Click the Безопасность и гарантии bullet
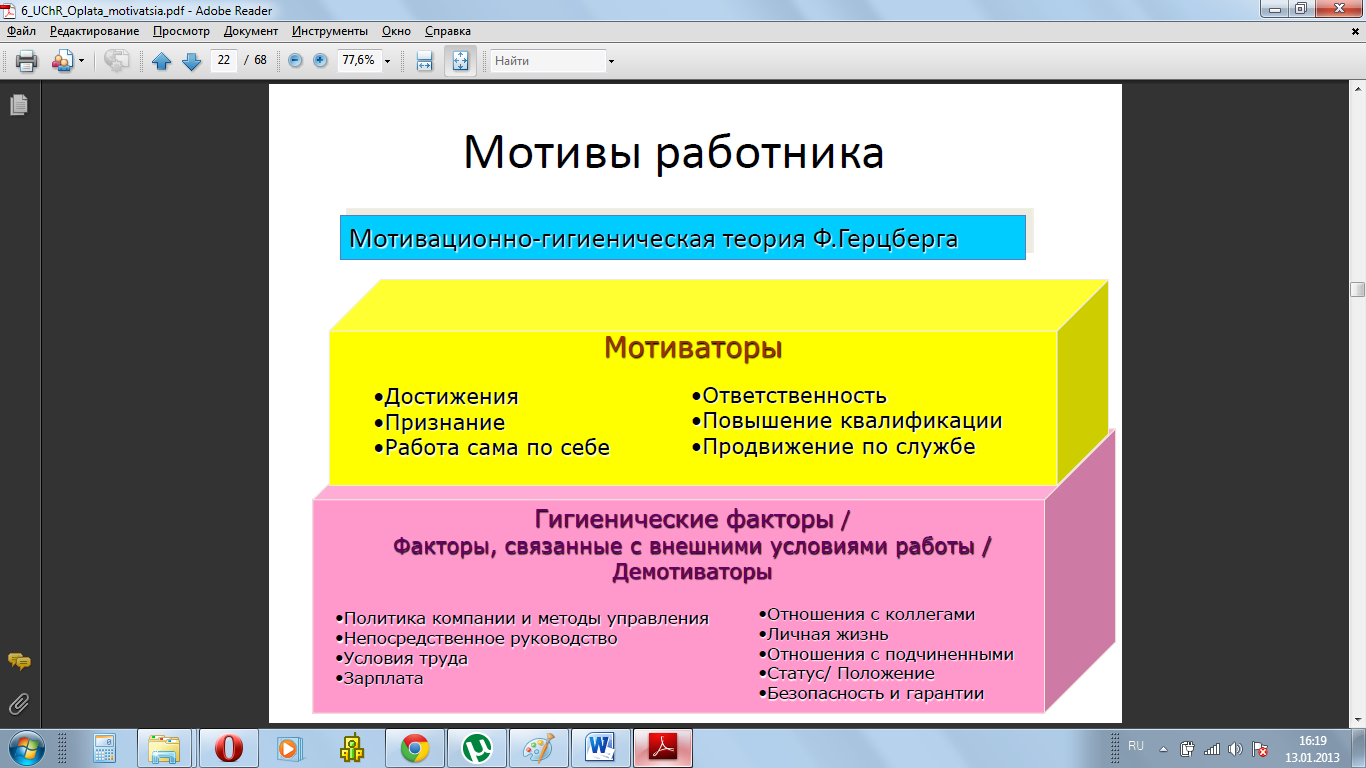The height and width of the screenshot is (768, 1366). [872, 693]
